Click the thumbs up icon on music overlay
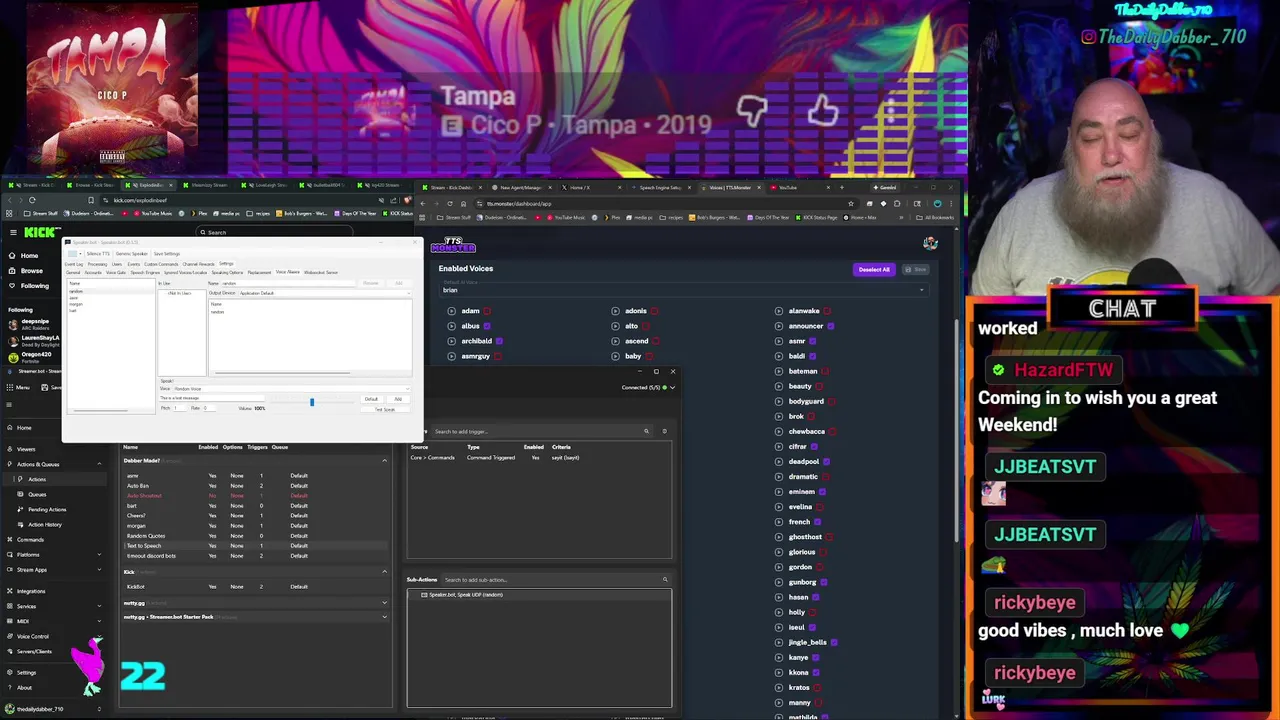The width and height of the screenshot is (1280, 720). (823, 109)
